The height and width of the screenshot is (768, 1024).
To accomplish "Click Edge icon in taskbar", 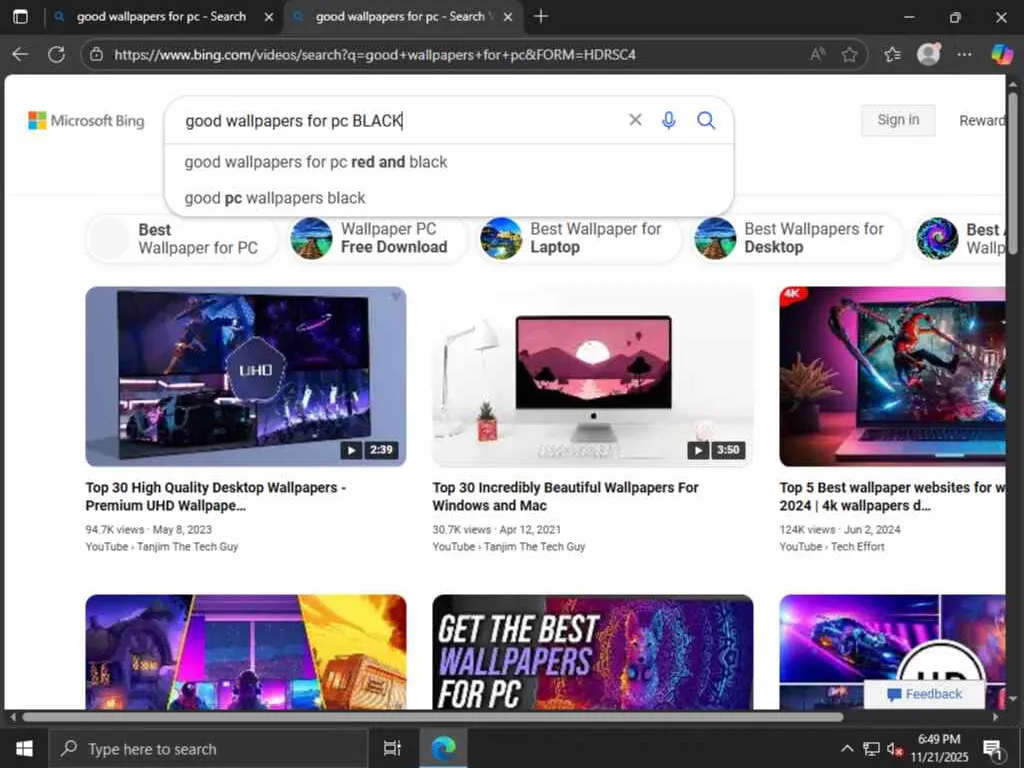I will (443, 748).
